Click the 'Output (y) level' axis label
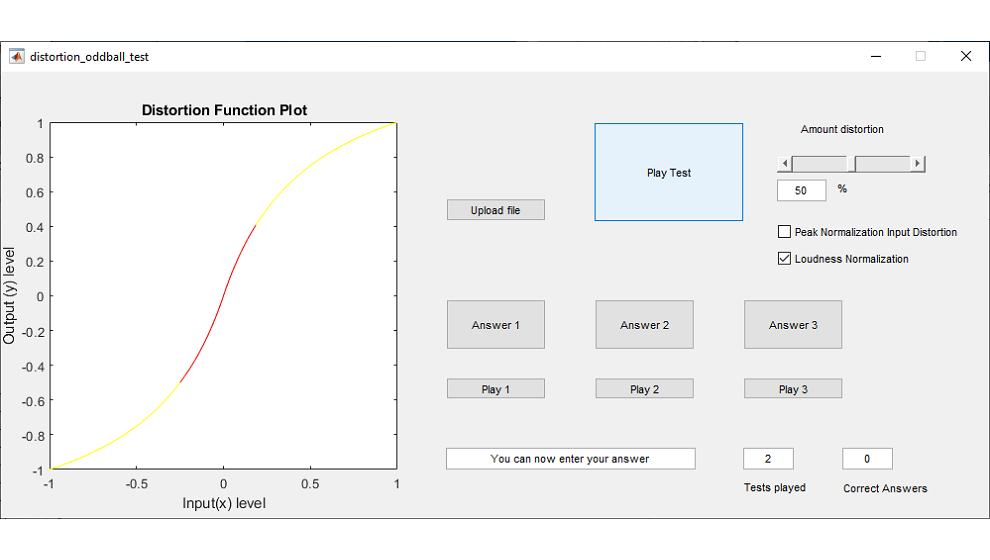Viewport: 990px width, 560px height. click(x=9, y=296)
